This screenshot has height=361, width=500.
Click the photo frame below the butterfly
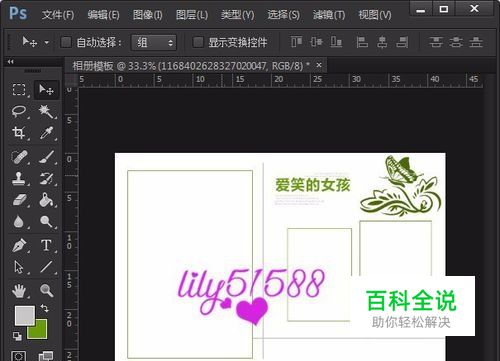(x=396, y=248)
